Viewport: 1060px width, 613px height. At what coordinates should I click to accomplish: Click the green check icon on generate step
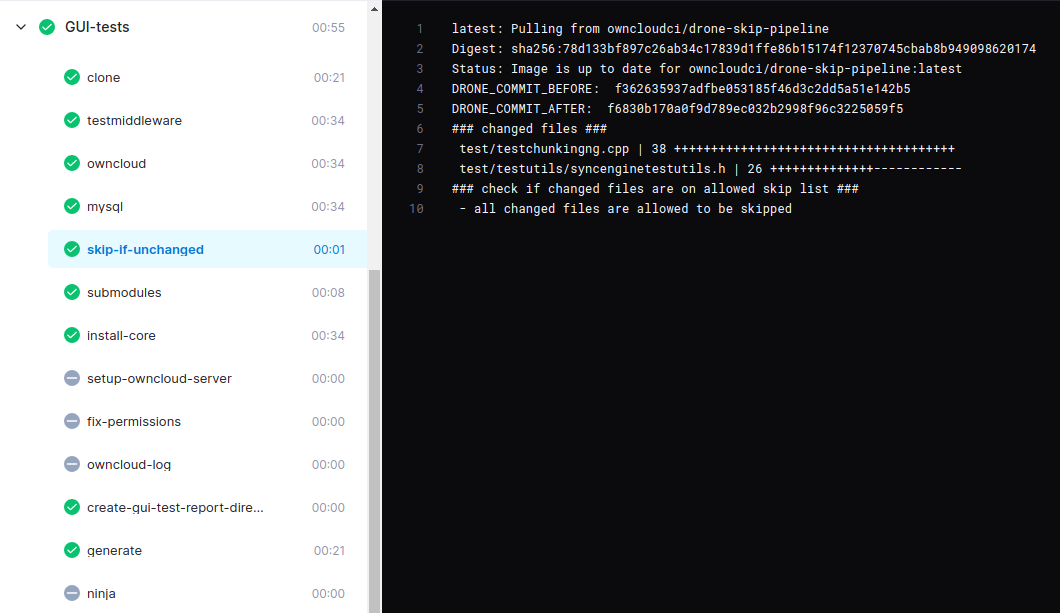71,550
